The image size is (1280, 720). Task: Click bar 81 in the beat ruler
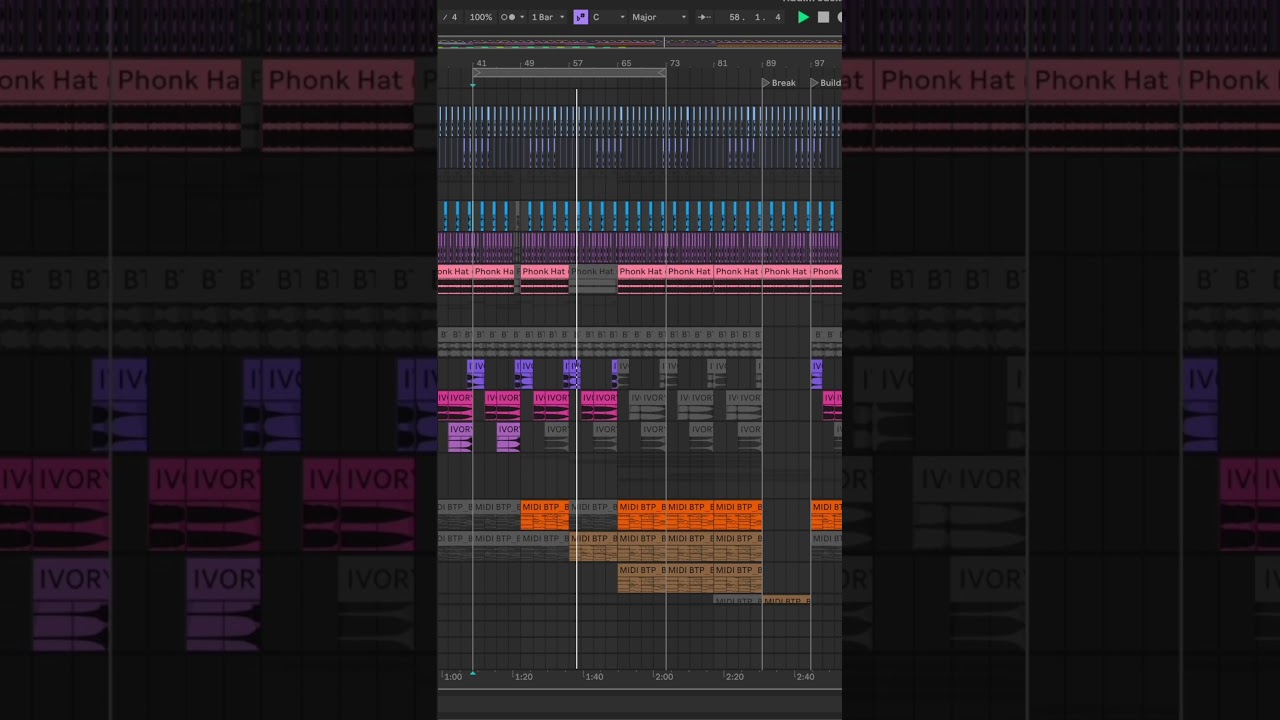pos(722,63)
